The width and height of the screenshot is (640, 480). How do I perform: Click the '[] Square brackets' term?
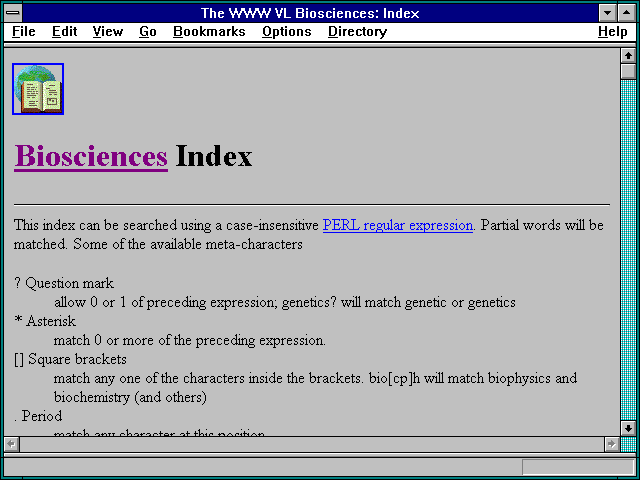pos(70,359)
